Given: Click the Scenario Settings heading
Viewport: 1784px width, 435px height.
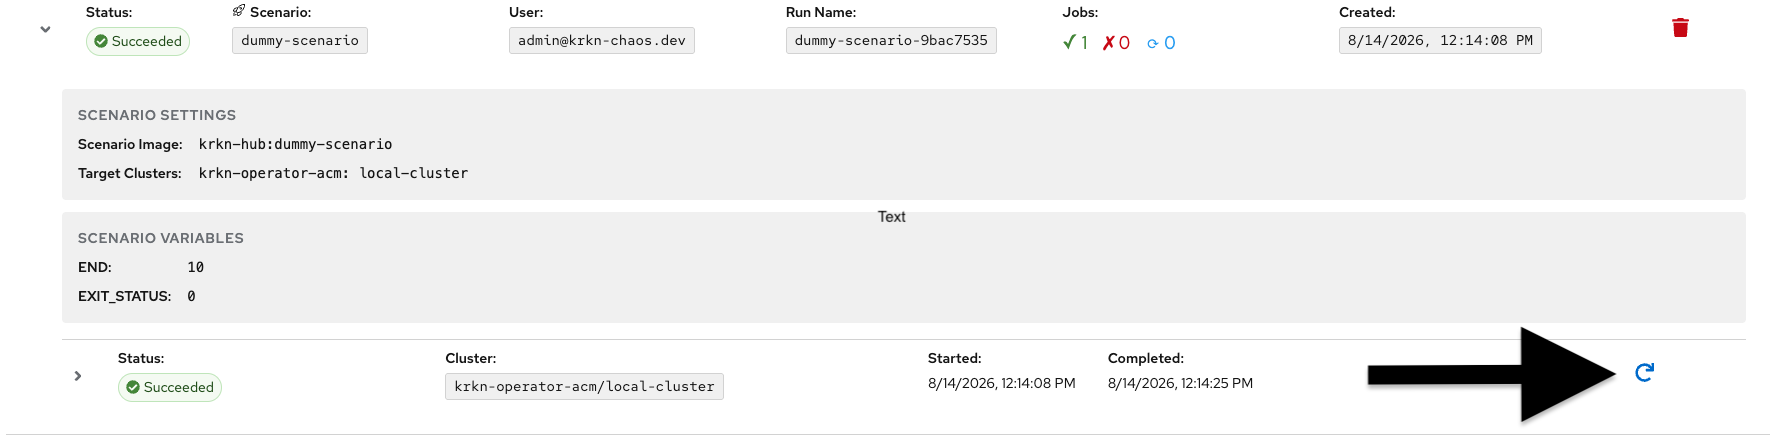Looking at the screenshot, I should [157, 115].
